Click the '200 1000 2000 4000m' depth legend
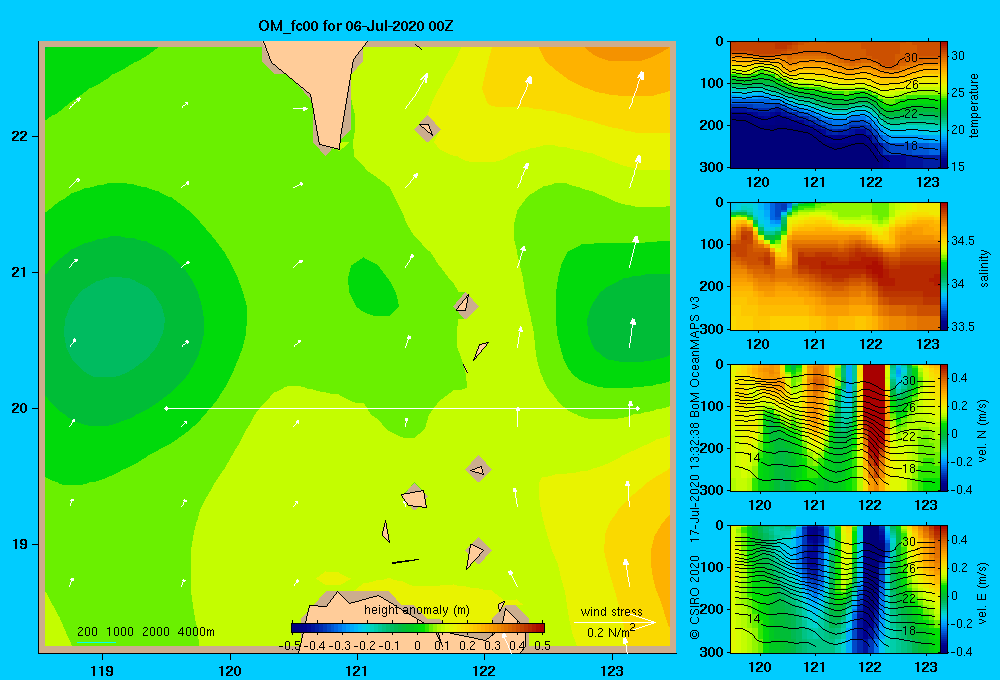 (x=145, y=632)
